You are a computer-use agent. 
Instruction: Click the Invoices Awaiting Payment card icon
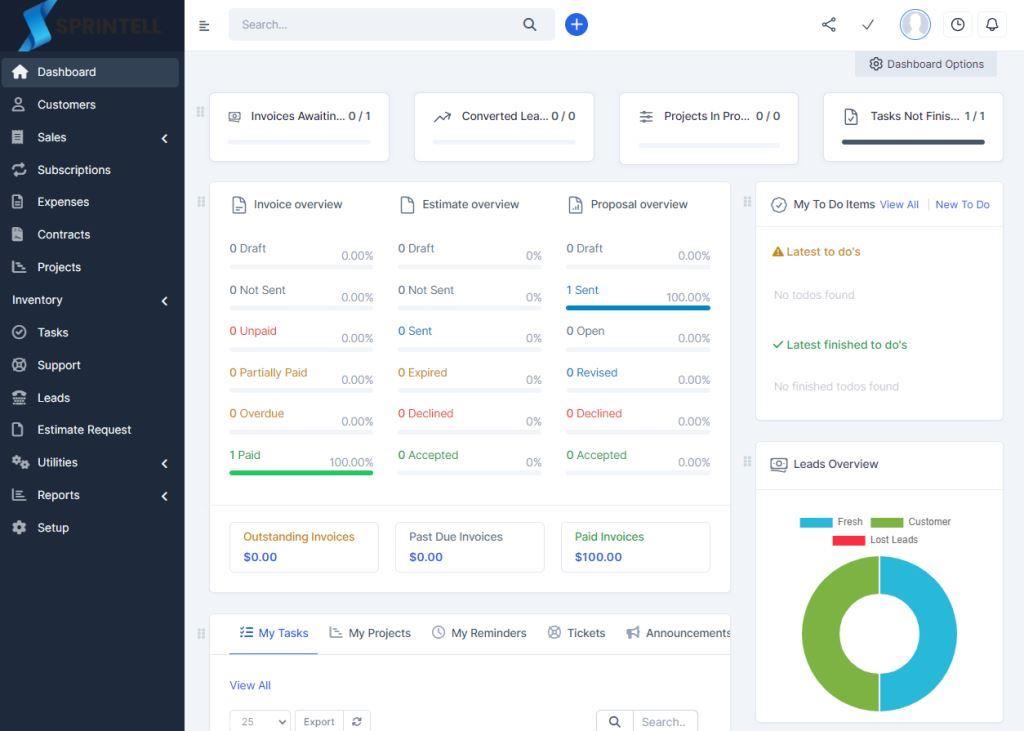pos(234,117)
